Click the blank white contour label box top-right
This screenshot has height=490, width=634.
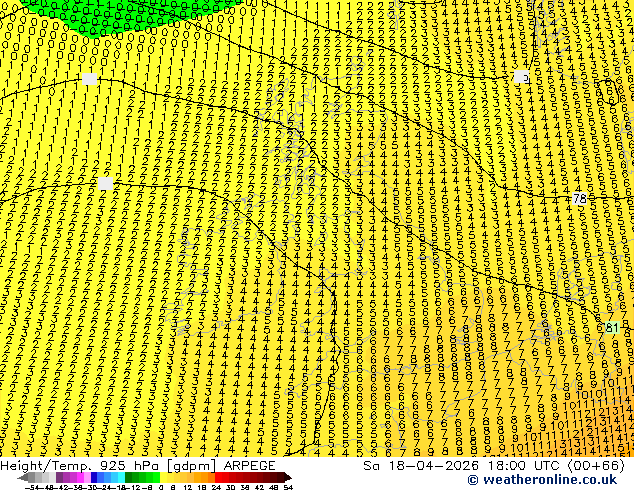522,76
